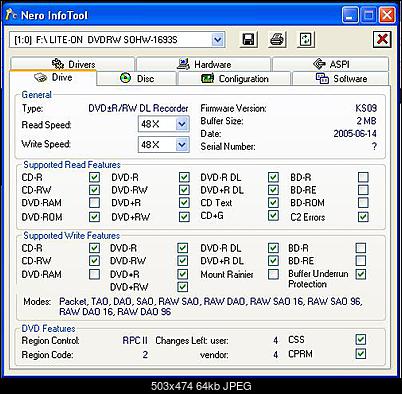Click the write Modes list text
This screenshot has width=402, height=394.
point(210,306)
